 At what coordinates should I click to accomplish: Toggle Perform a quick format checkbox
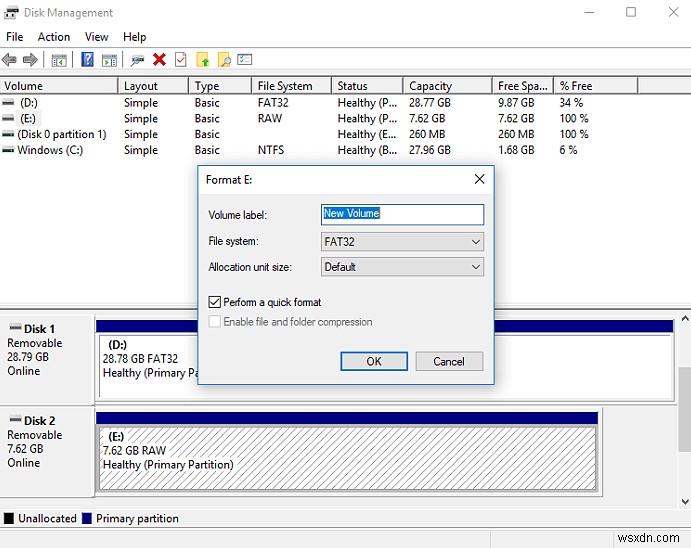pos(214,302)
